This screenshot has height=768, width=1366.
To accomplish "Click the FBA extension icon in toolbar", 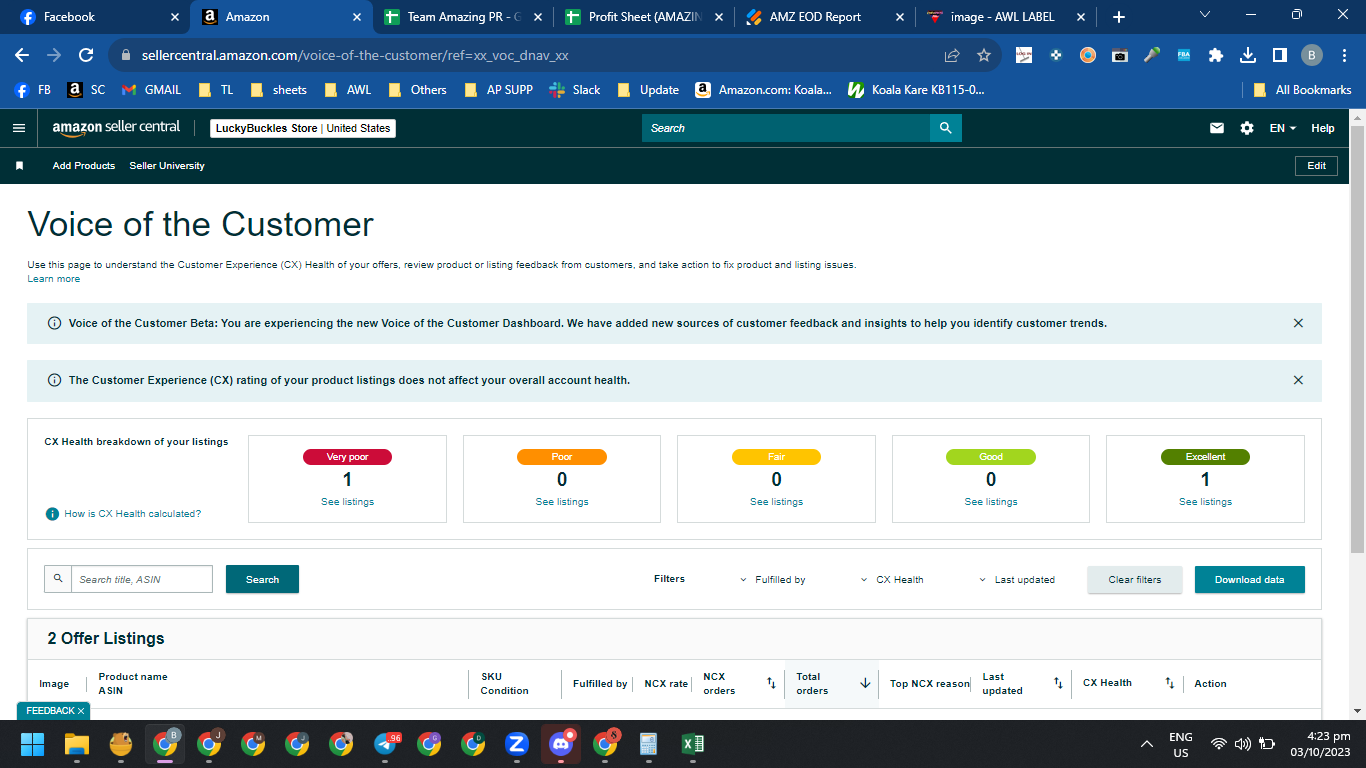I will pyautogui.click(x=1184, y=55).
